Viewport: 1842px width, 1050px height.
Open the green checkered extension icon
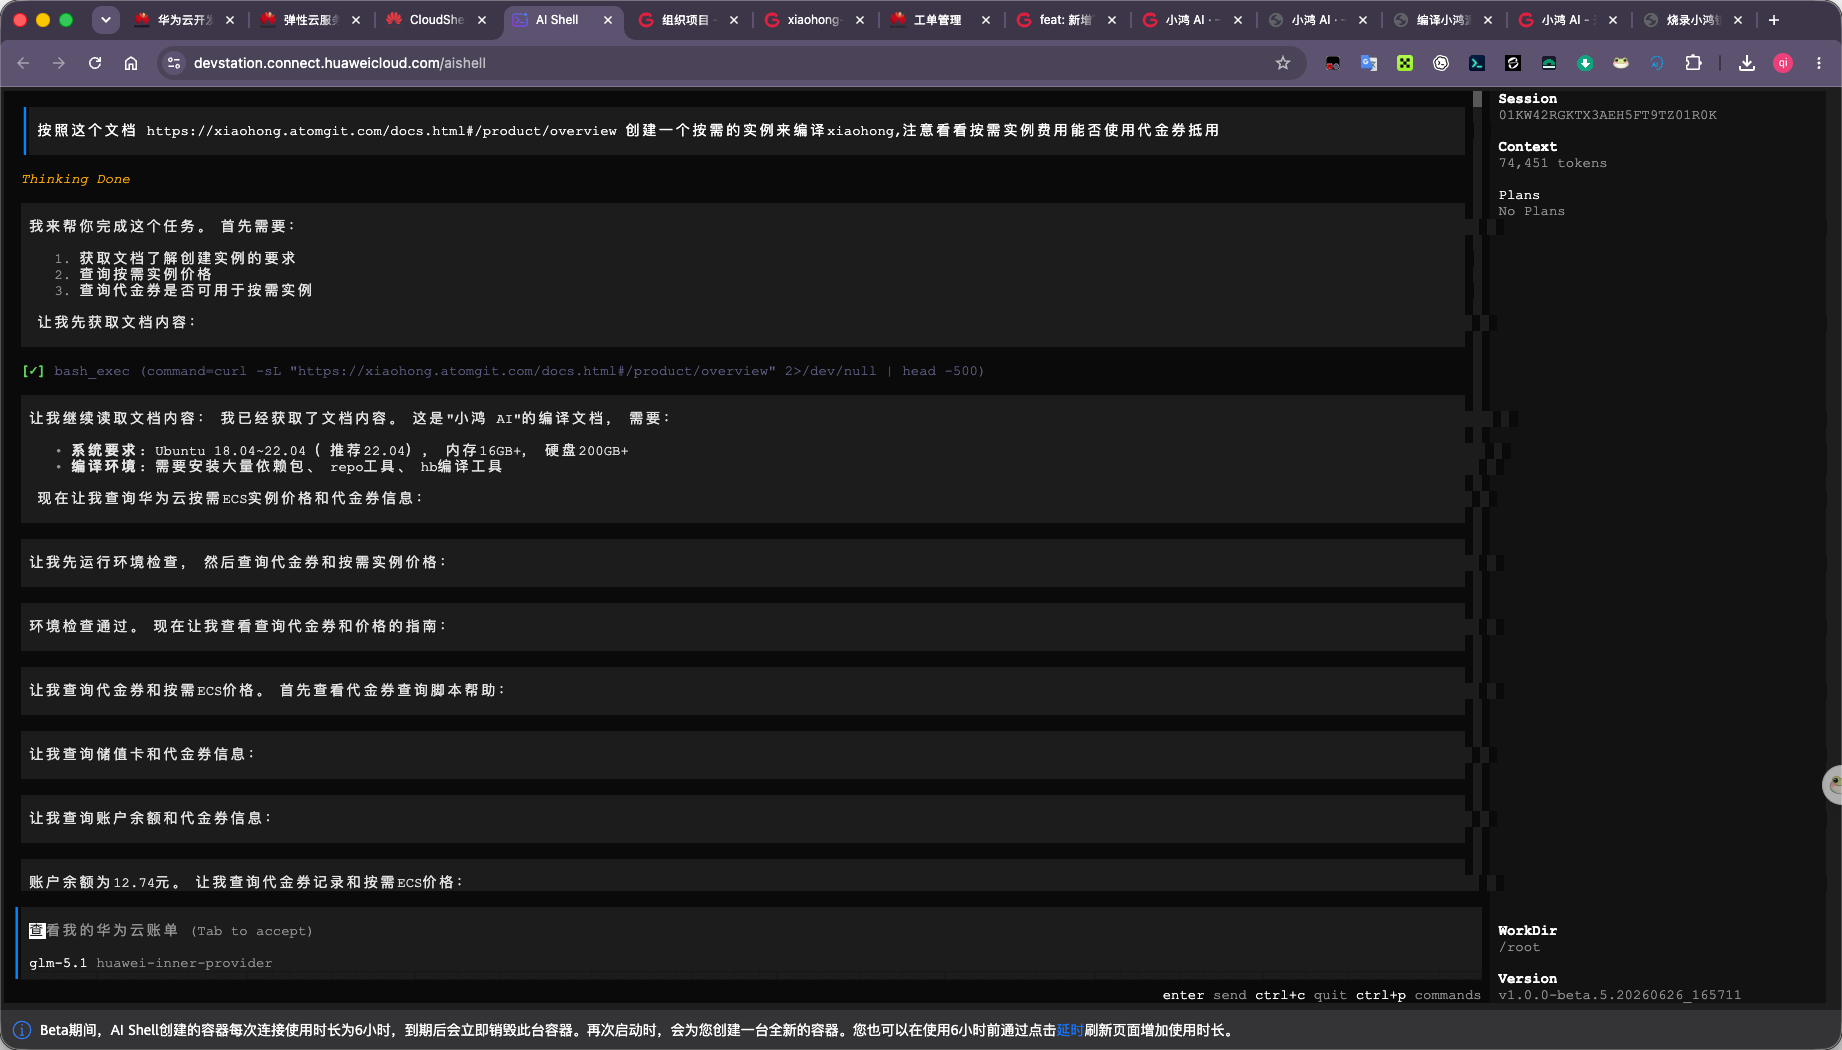tap(1405, 63)
